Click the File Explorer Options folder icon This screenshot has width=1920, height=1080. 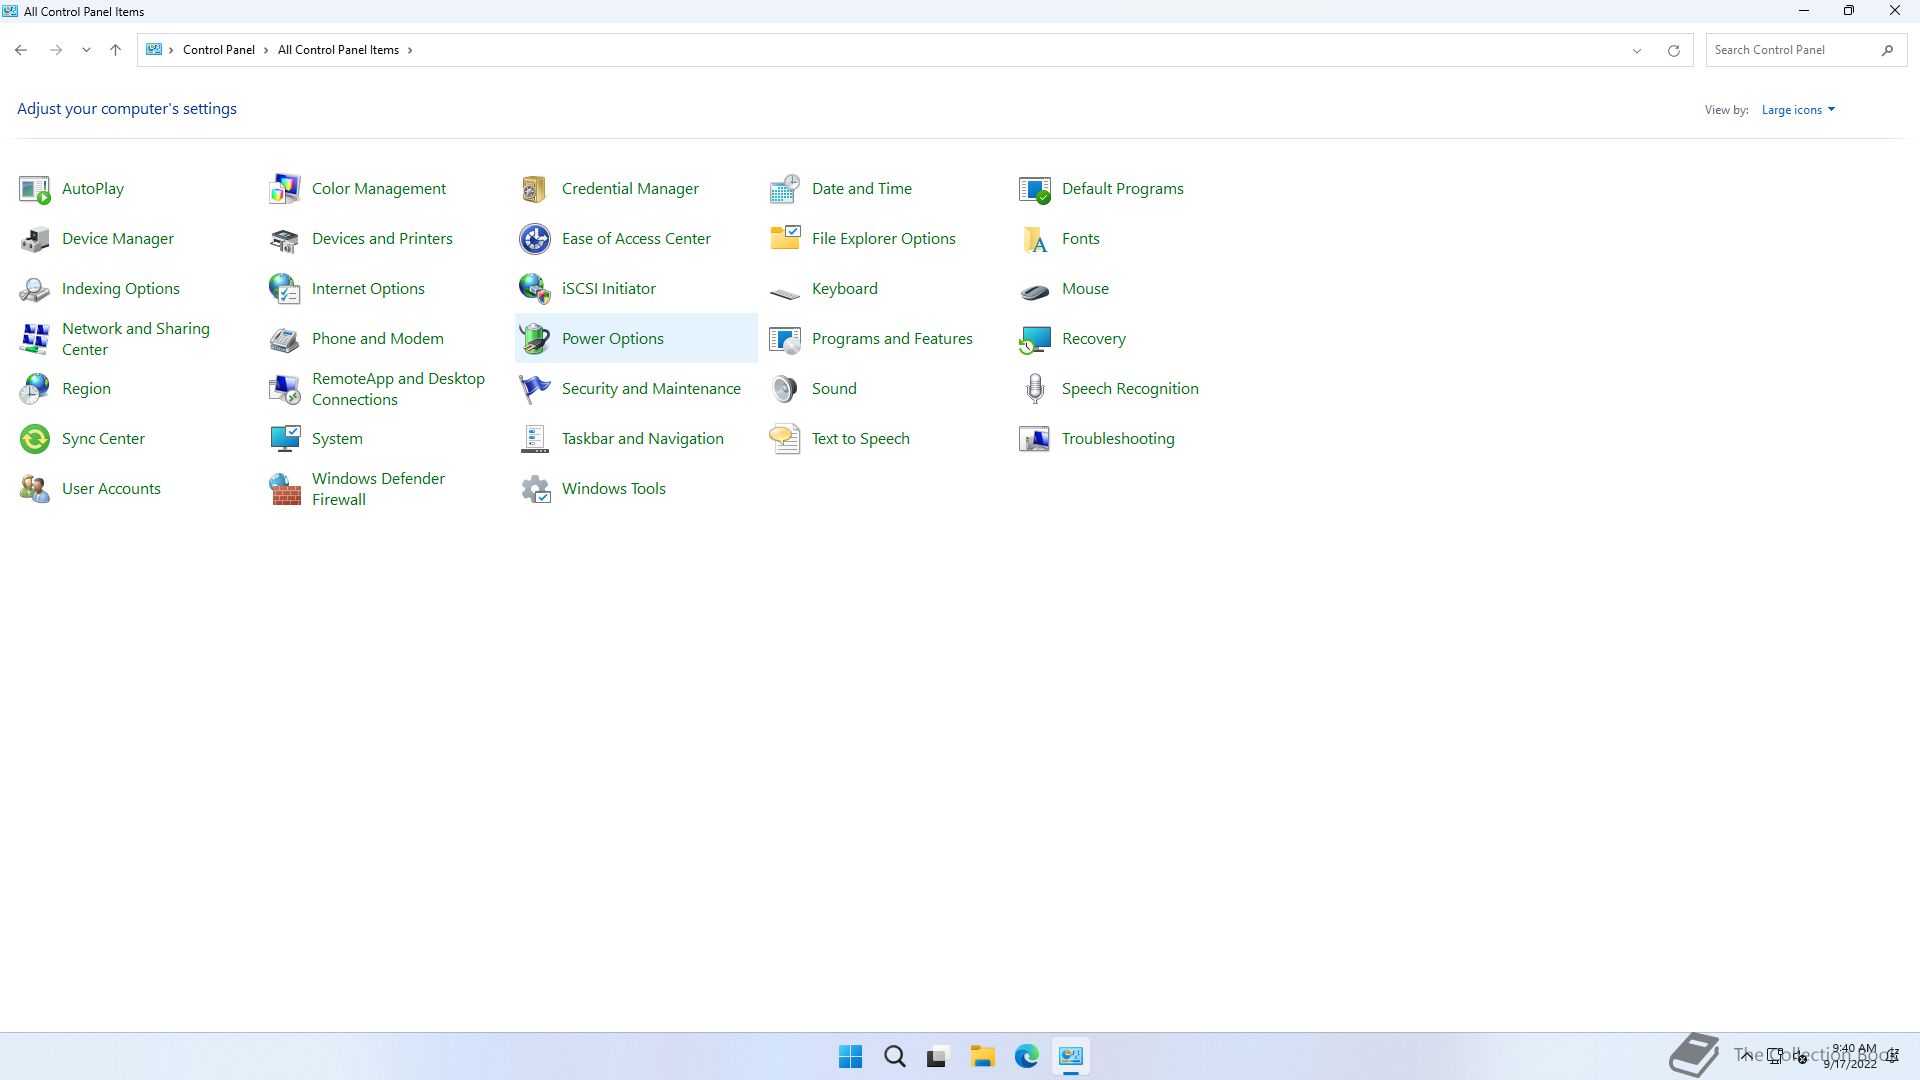click(x=785, y=239)
